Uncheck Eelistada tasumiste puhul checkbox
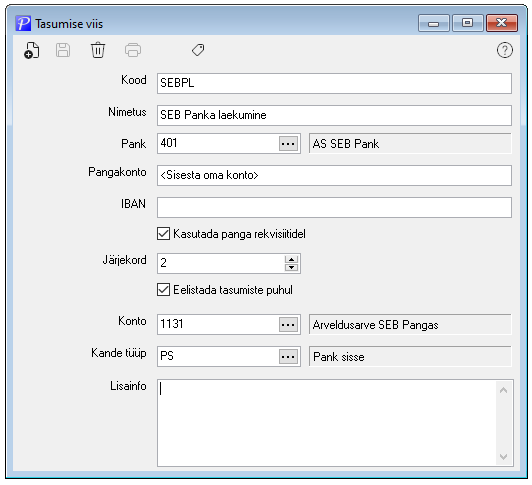The image size is (532, 485). pos(163,290)
